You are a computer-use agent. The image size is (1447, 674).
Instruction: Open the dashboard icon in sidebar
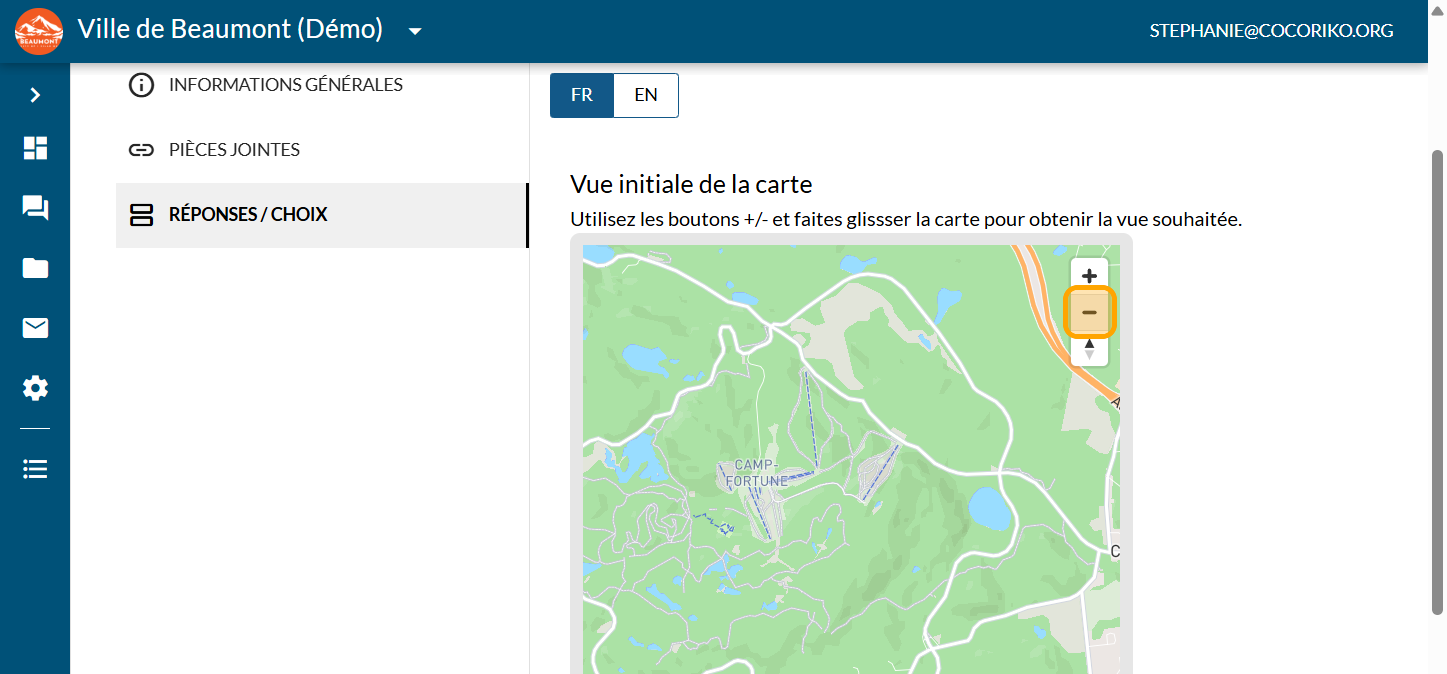(35, 148)
